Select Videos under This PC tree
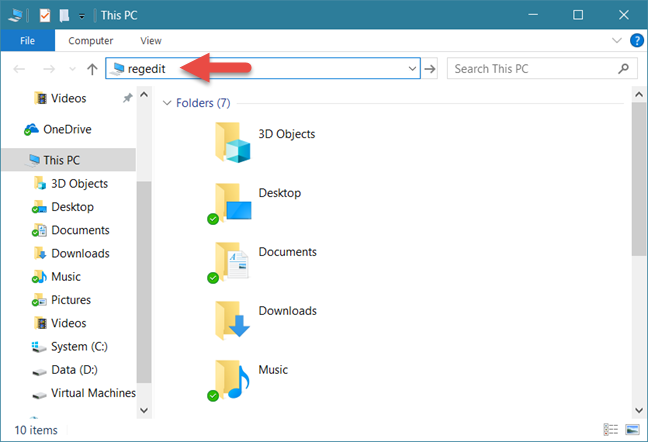Image resolution: width=648 pixels, height=442 pixels. point(60,323)
